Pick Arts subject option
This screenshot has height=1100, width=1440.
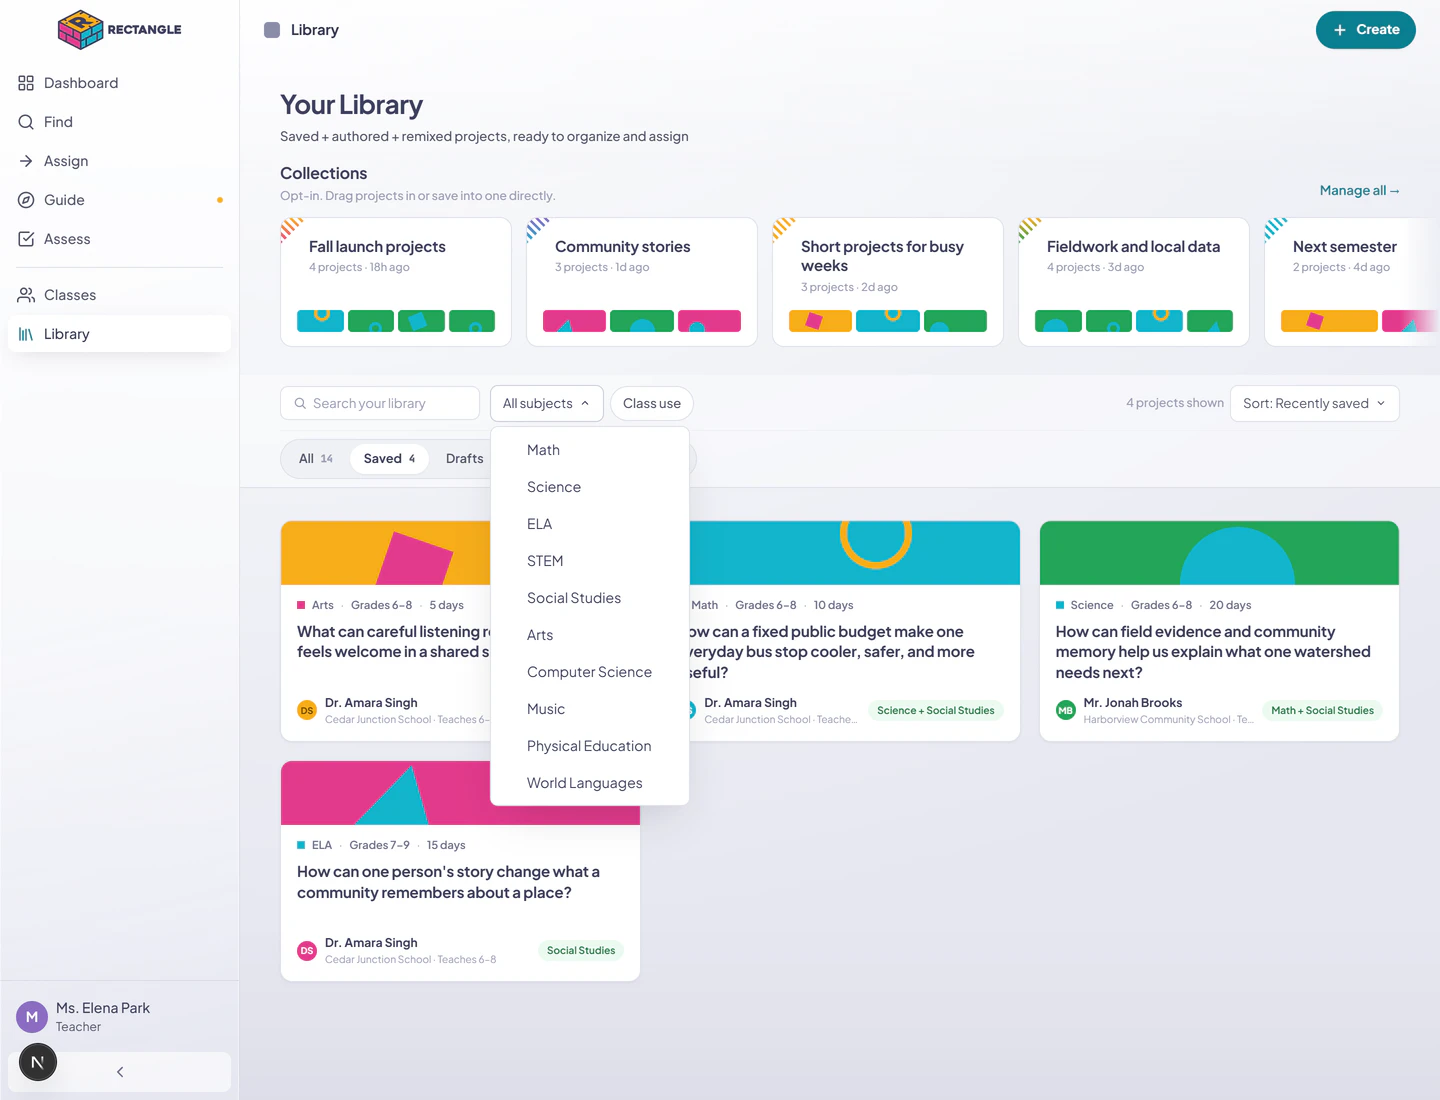(590, 635)
